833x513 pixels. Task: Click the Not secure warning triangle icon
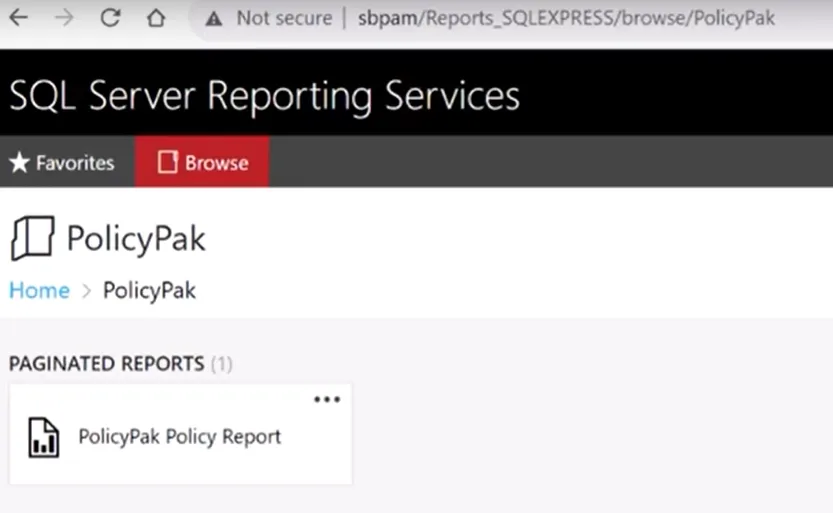213,18
